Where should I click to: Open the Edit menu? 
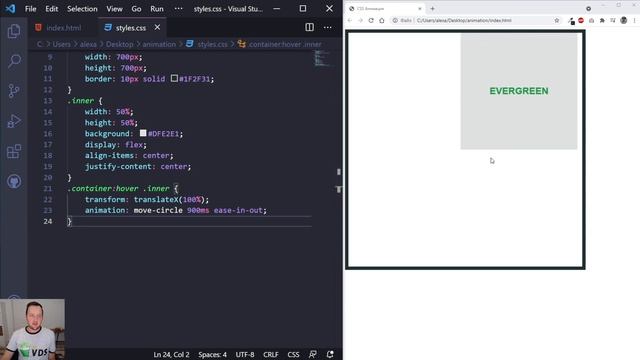point(51,9)
